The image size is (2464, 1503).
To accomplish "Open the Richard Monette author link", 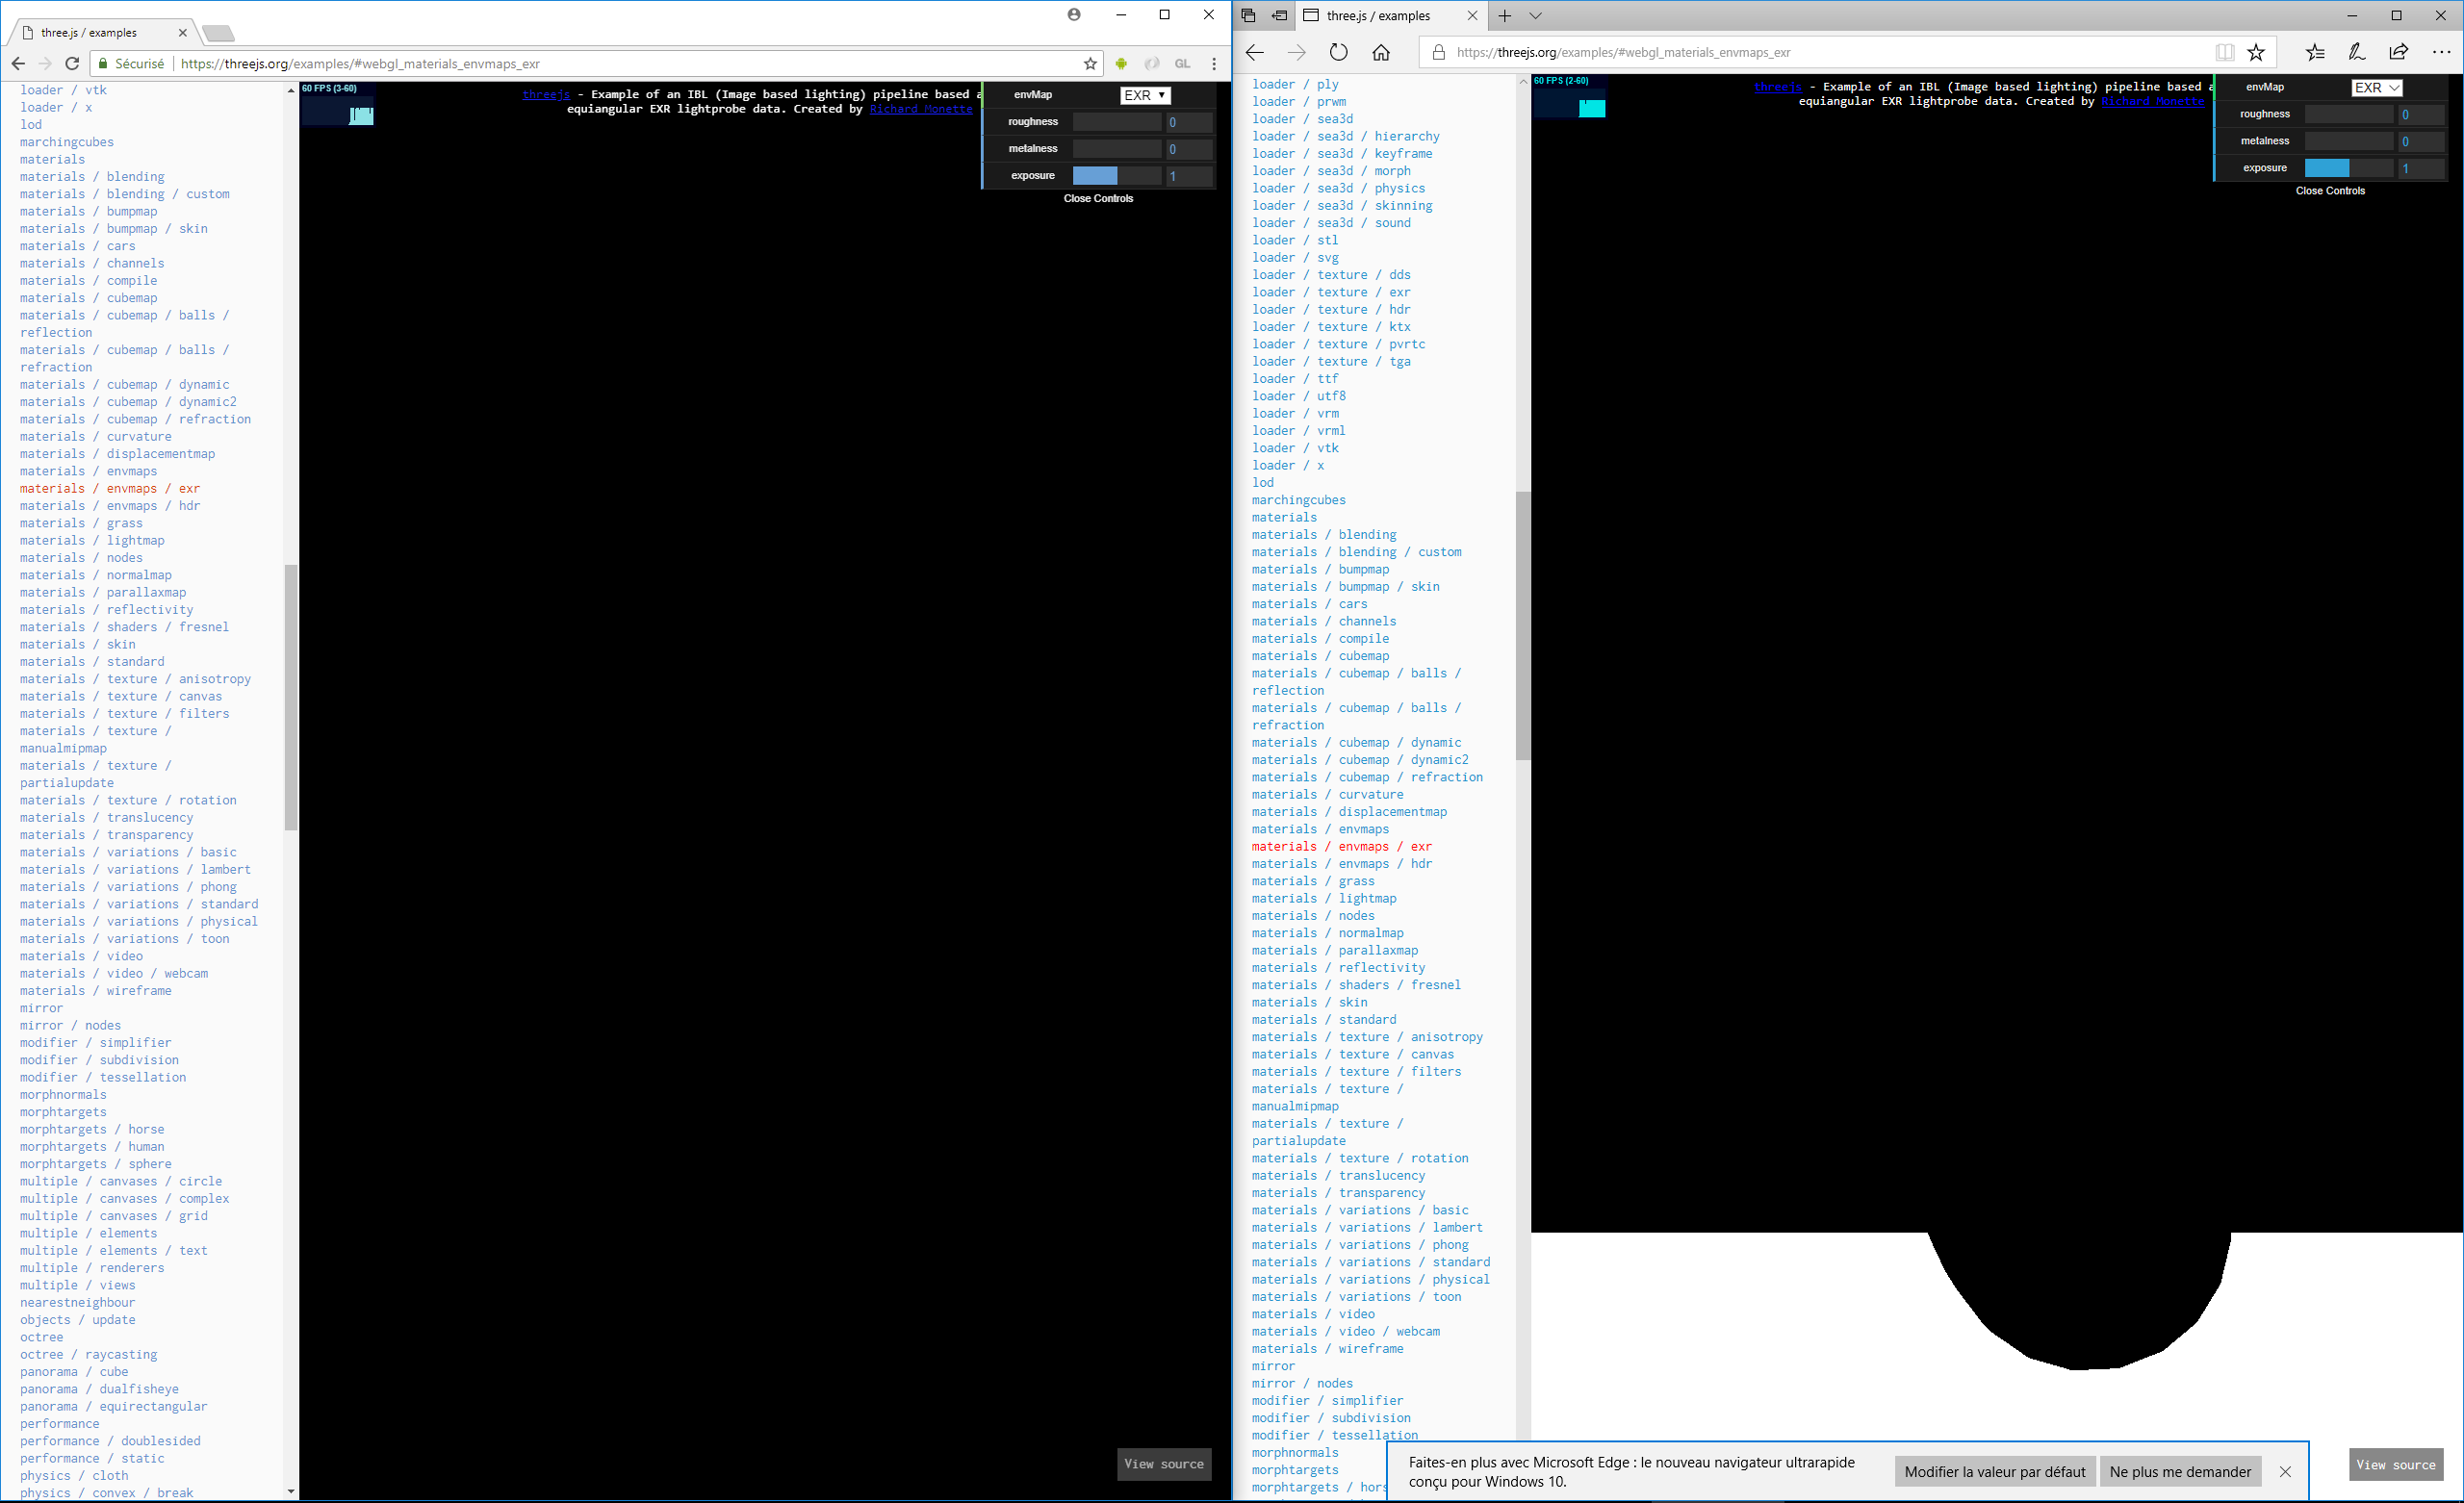I will pos(919,109).
